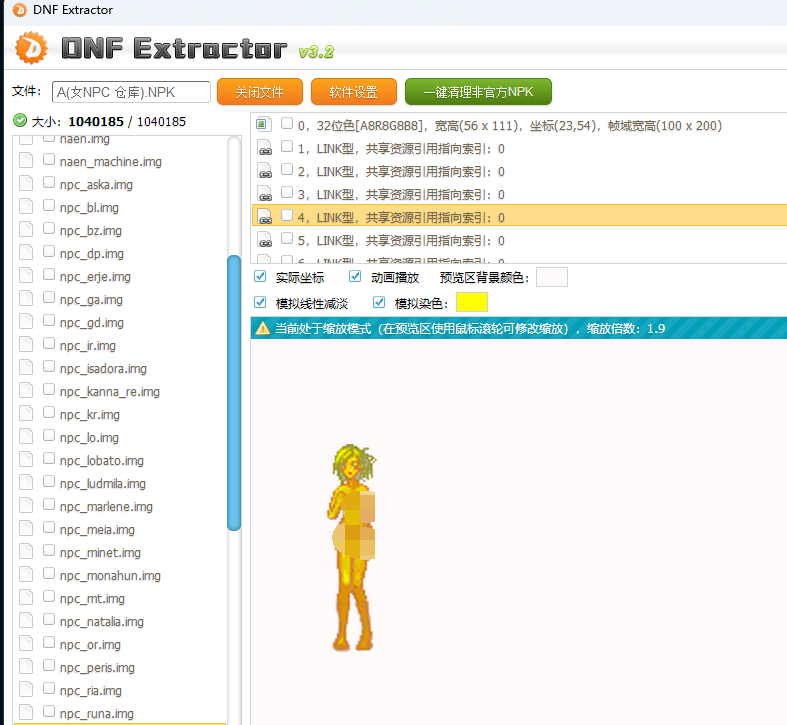Toggle the 动画播放 checkbox
Viewport: 787px width, 725px height.
(x=355, y=276)
